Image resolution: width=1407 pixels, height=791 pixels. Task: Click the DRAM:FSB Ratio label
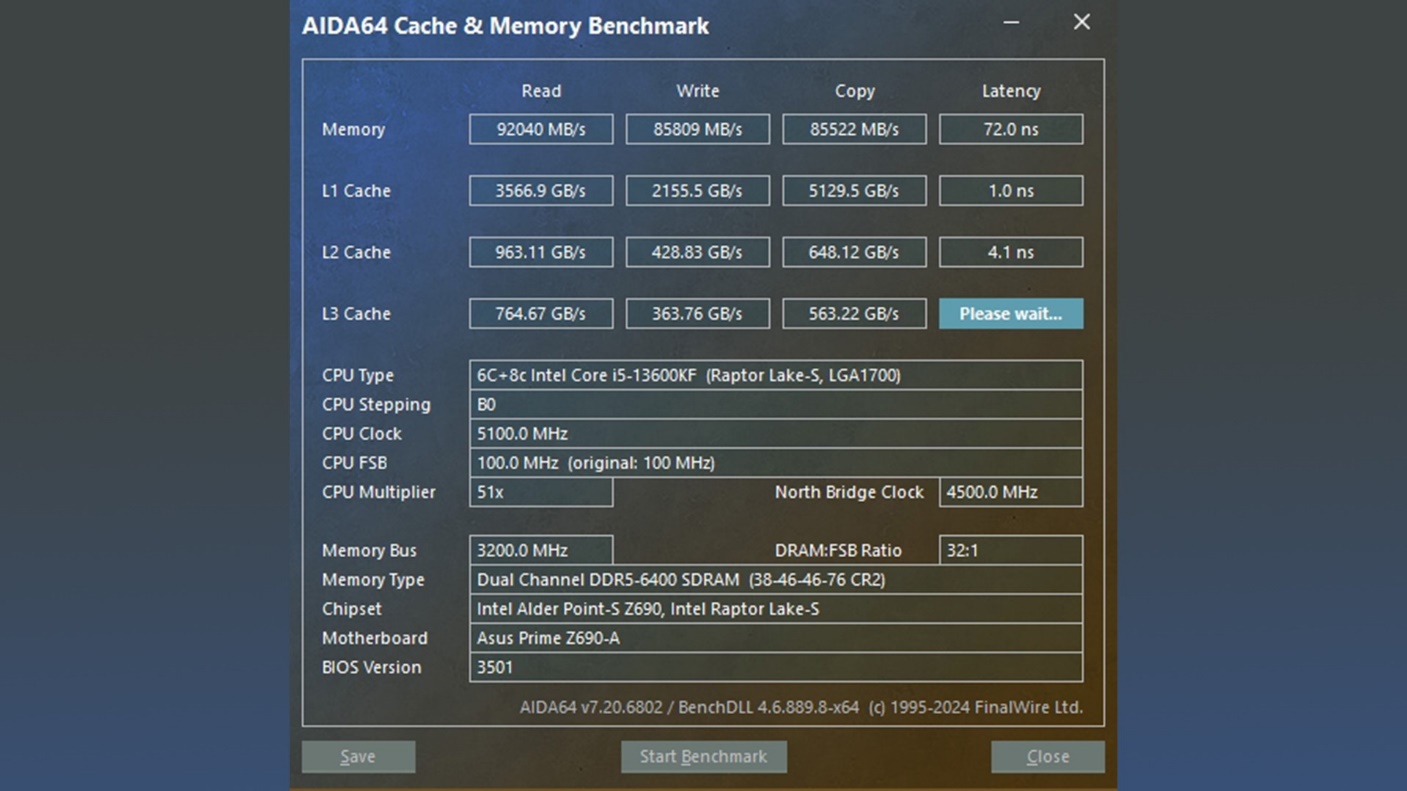point(838,551)
